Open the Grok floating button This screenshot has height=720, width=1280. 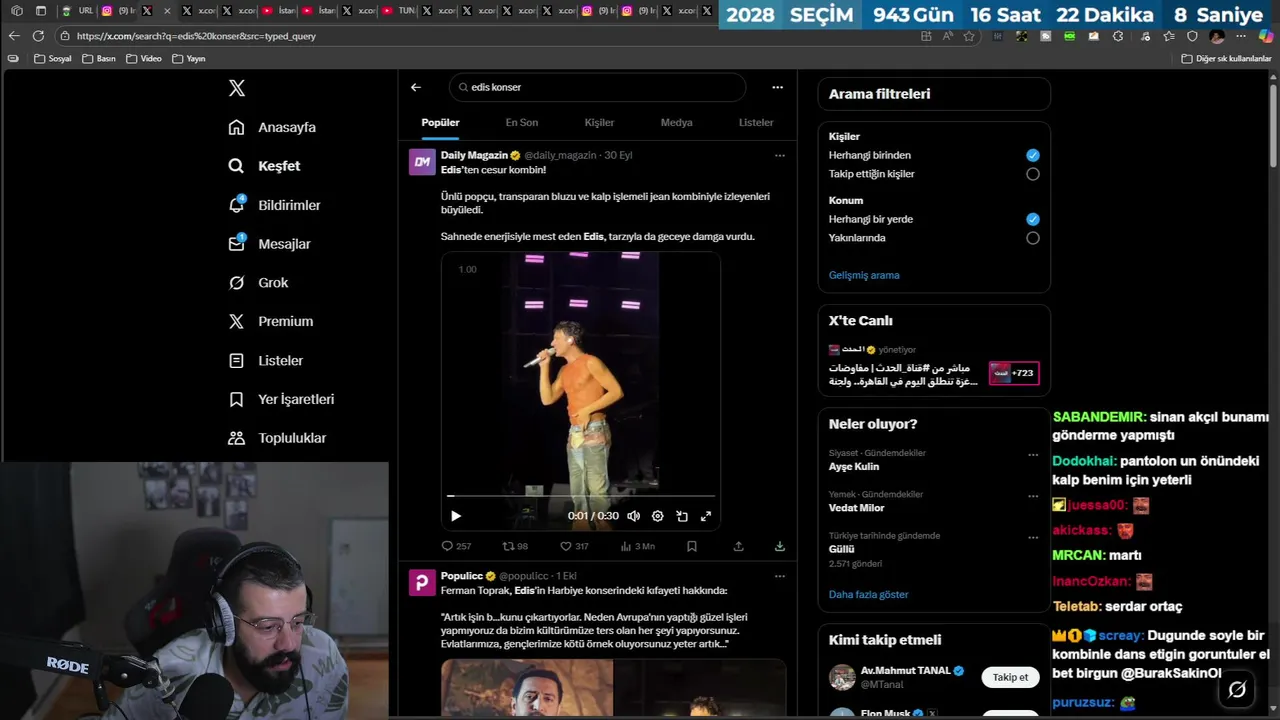pyautogui.click(x=1237, y=690)
